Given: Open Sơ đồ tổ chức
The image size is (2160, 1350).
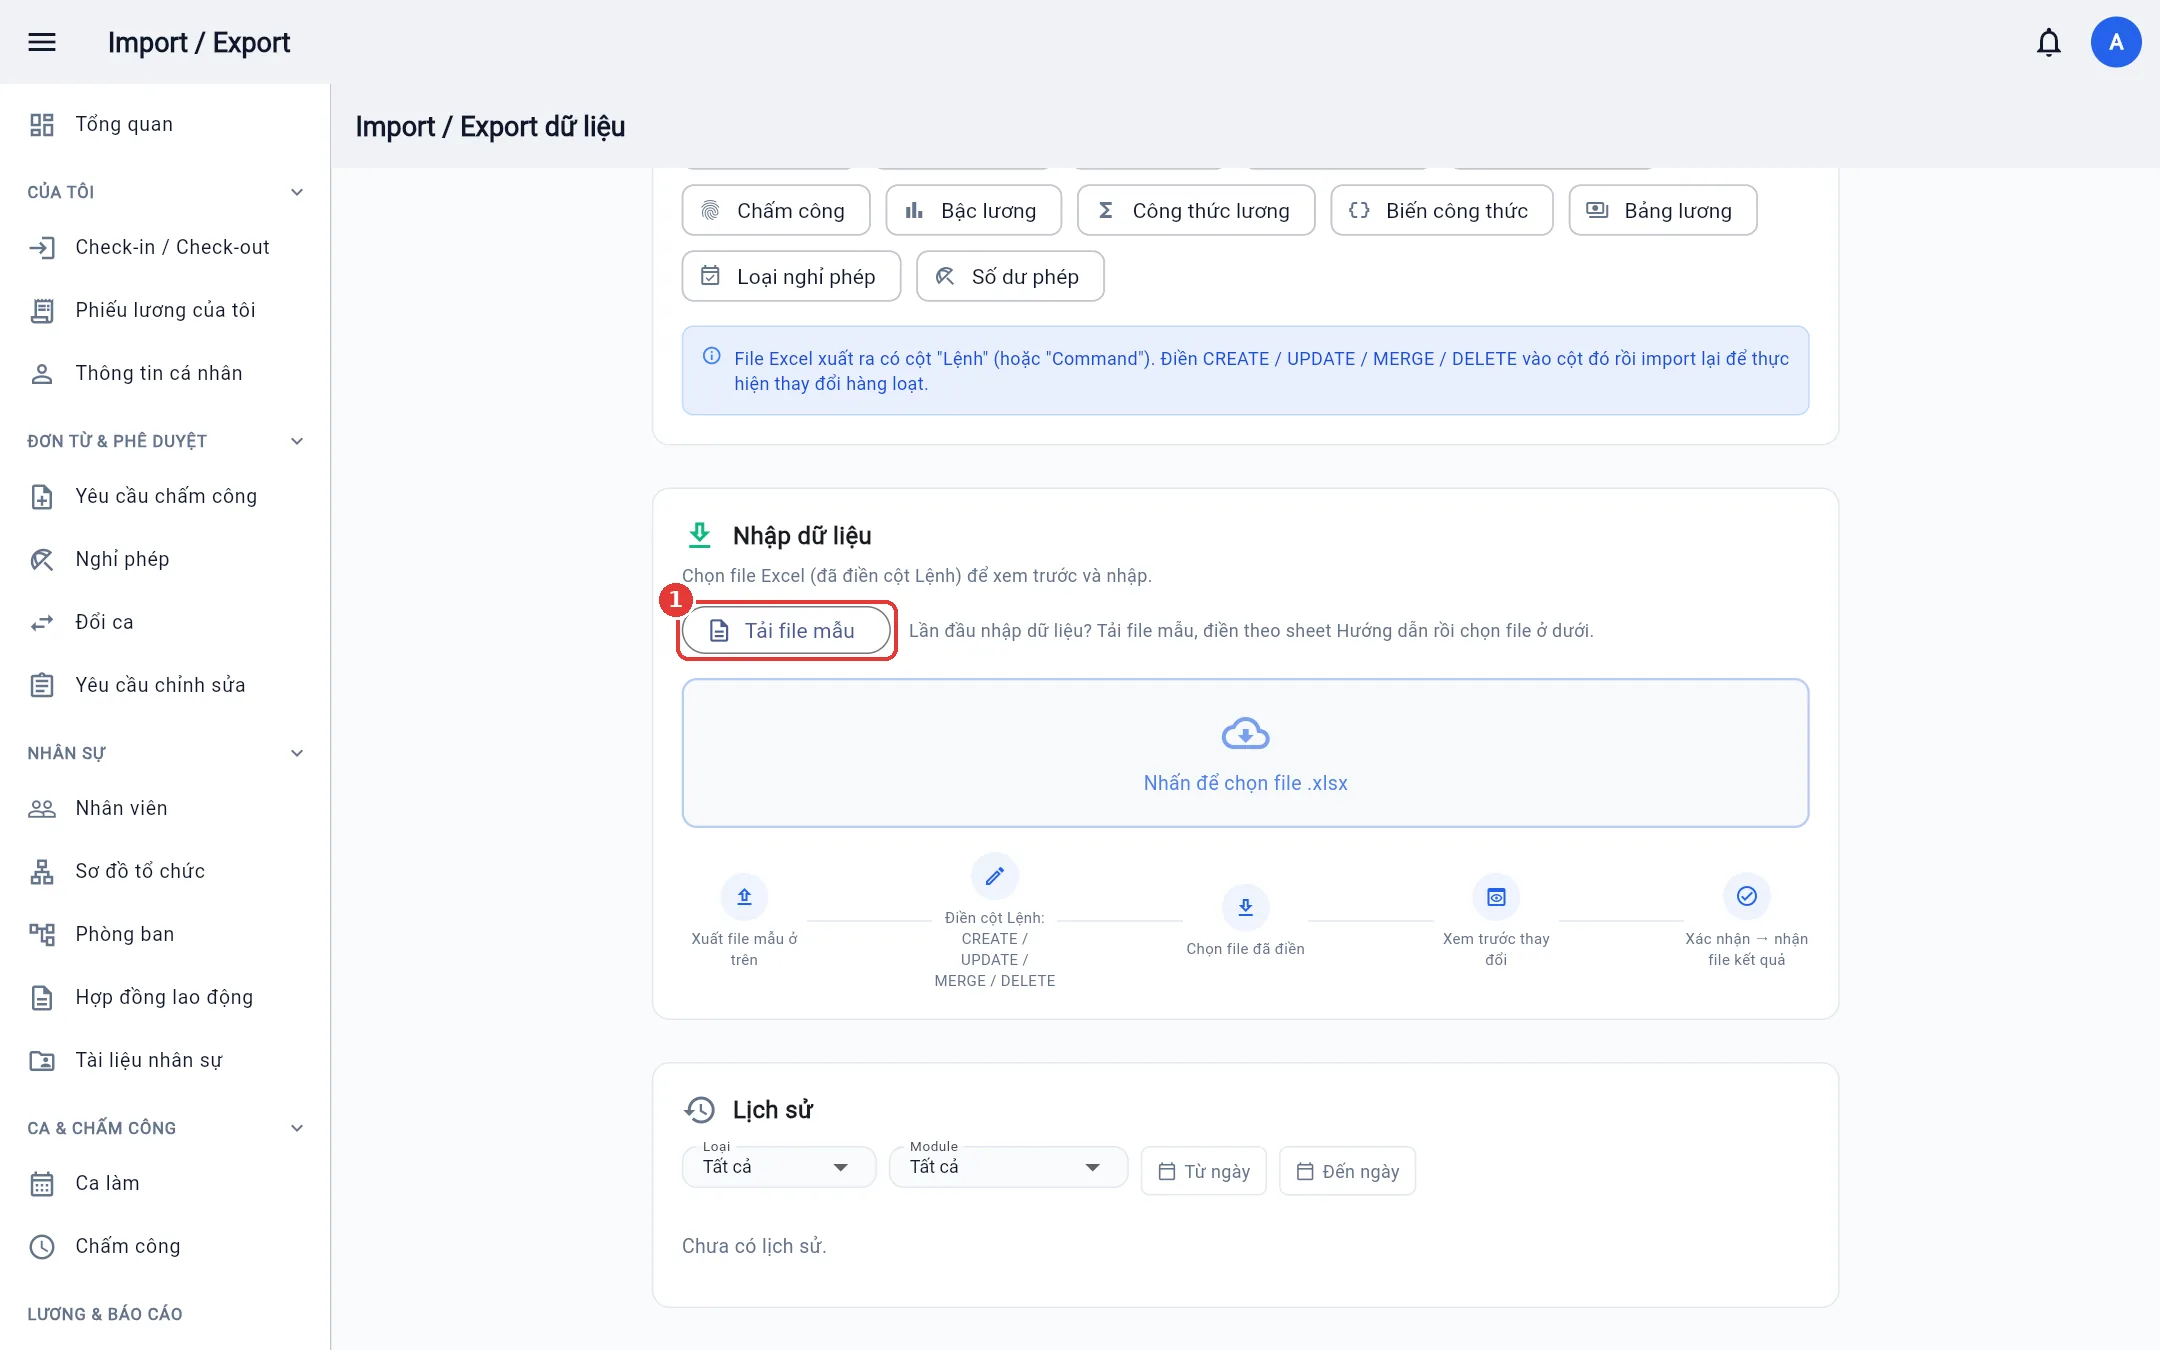Looking at the screenshot, I should pyautogui.click(x=165, y=871).
